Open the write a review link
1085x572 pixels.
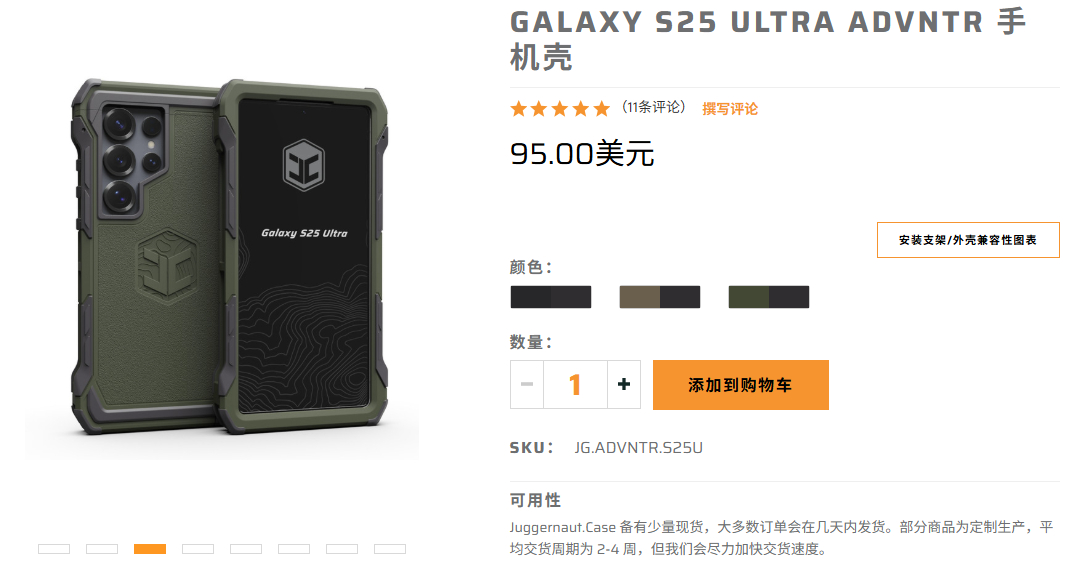[x=730, y=109]
